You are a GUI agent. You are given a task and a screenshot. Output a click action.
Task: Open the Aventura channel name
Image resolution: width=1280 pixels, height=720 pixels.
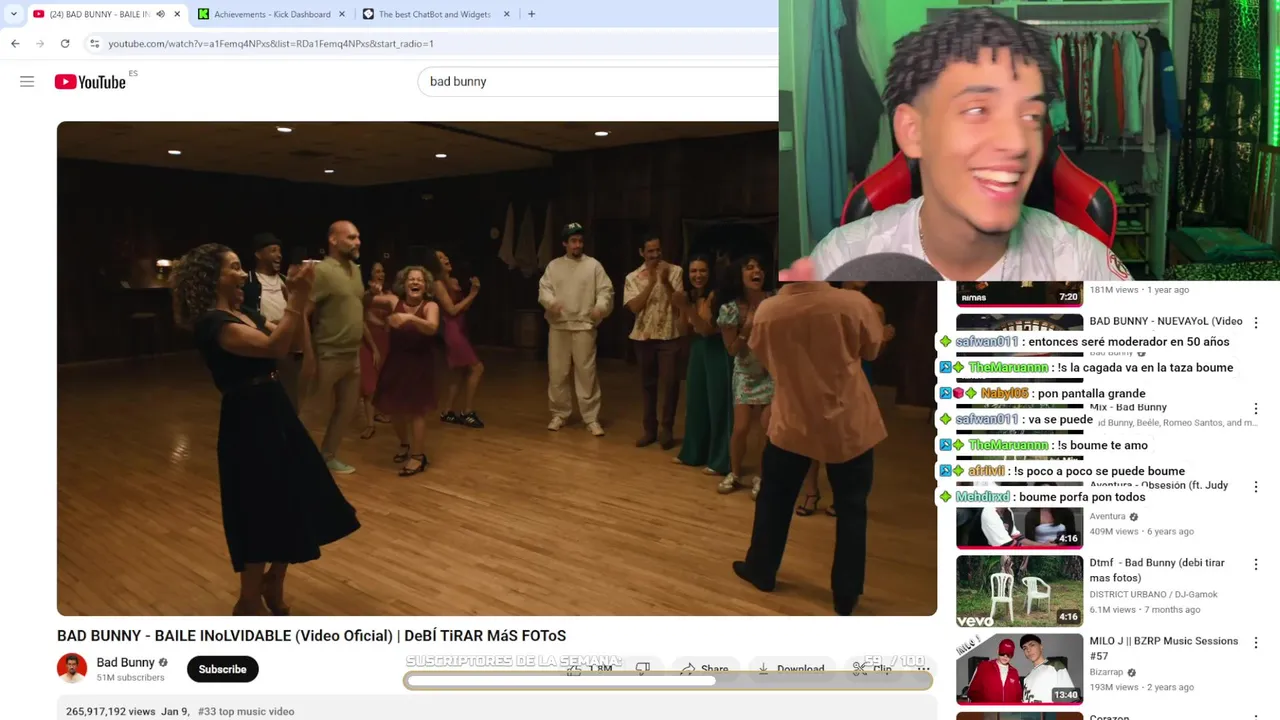1107,516
